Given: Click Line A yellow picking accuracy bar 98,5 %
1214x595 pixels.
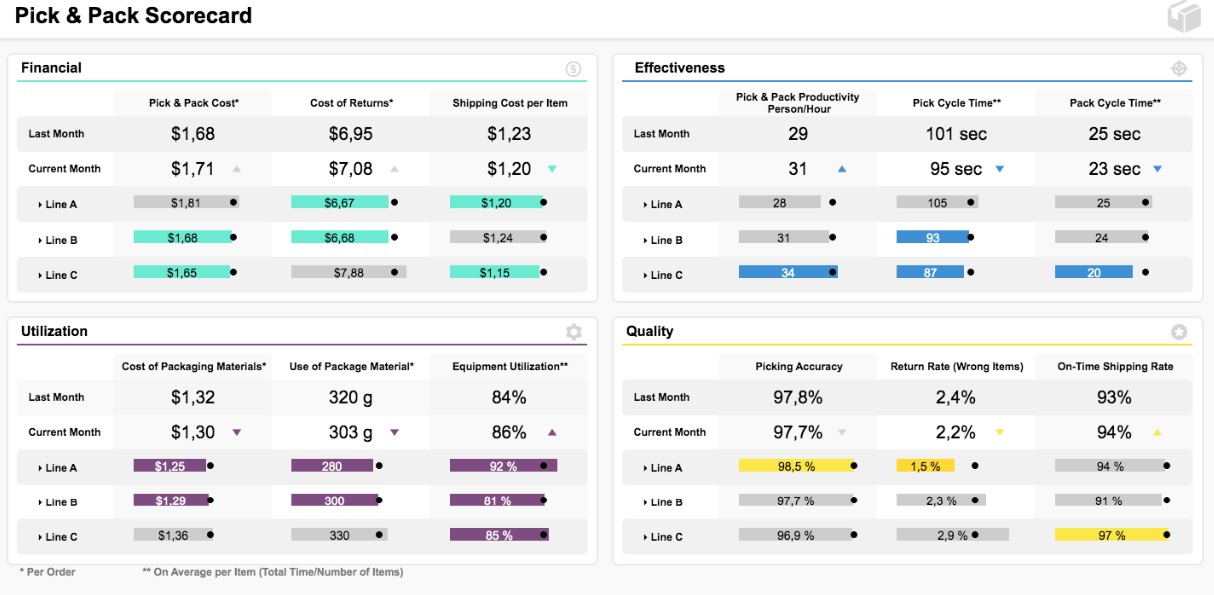Looking at the screenshot, I should (x=795, y=466).
